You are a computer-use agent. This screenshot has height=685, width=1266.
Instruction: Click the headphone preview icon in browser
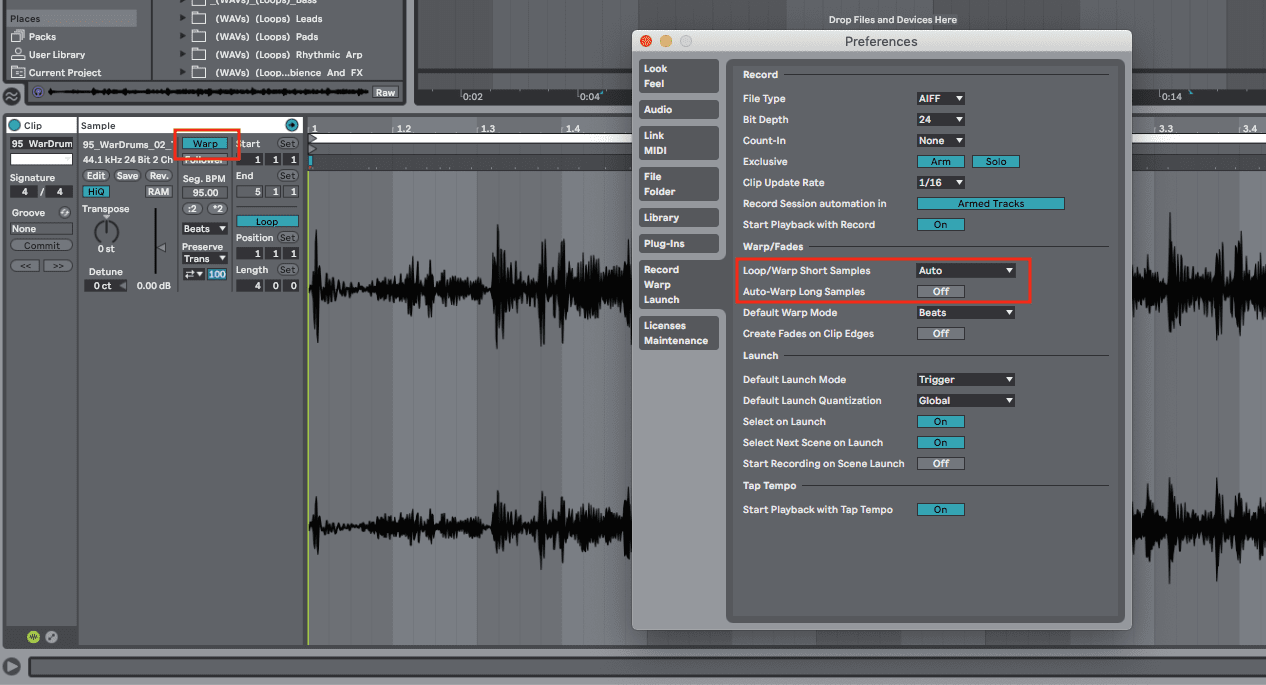tap(38, 92)
